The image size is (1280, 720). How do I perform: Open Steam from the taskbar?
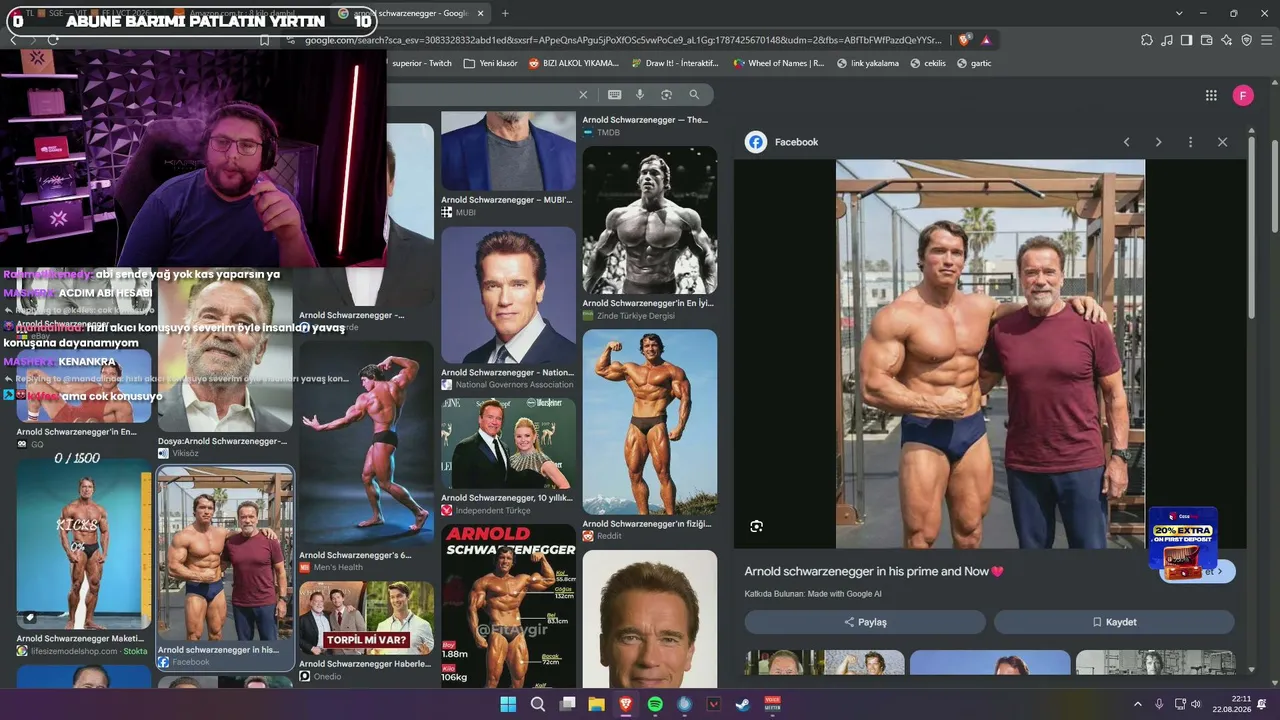click(742, 704)
